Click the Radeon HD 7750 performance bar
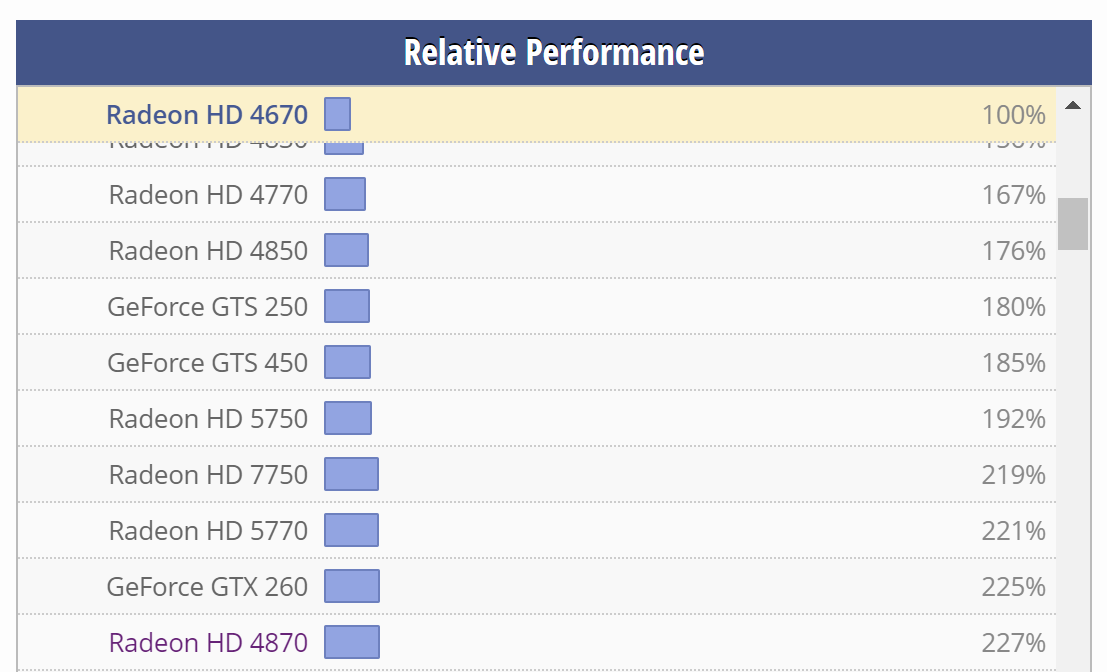The height and width of the screenshot is (672, 1107). [351, 474]
